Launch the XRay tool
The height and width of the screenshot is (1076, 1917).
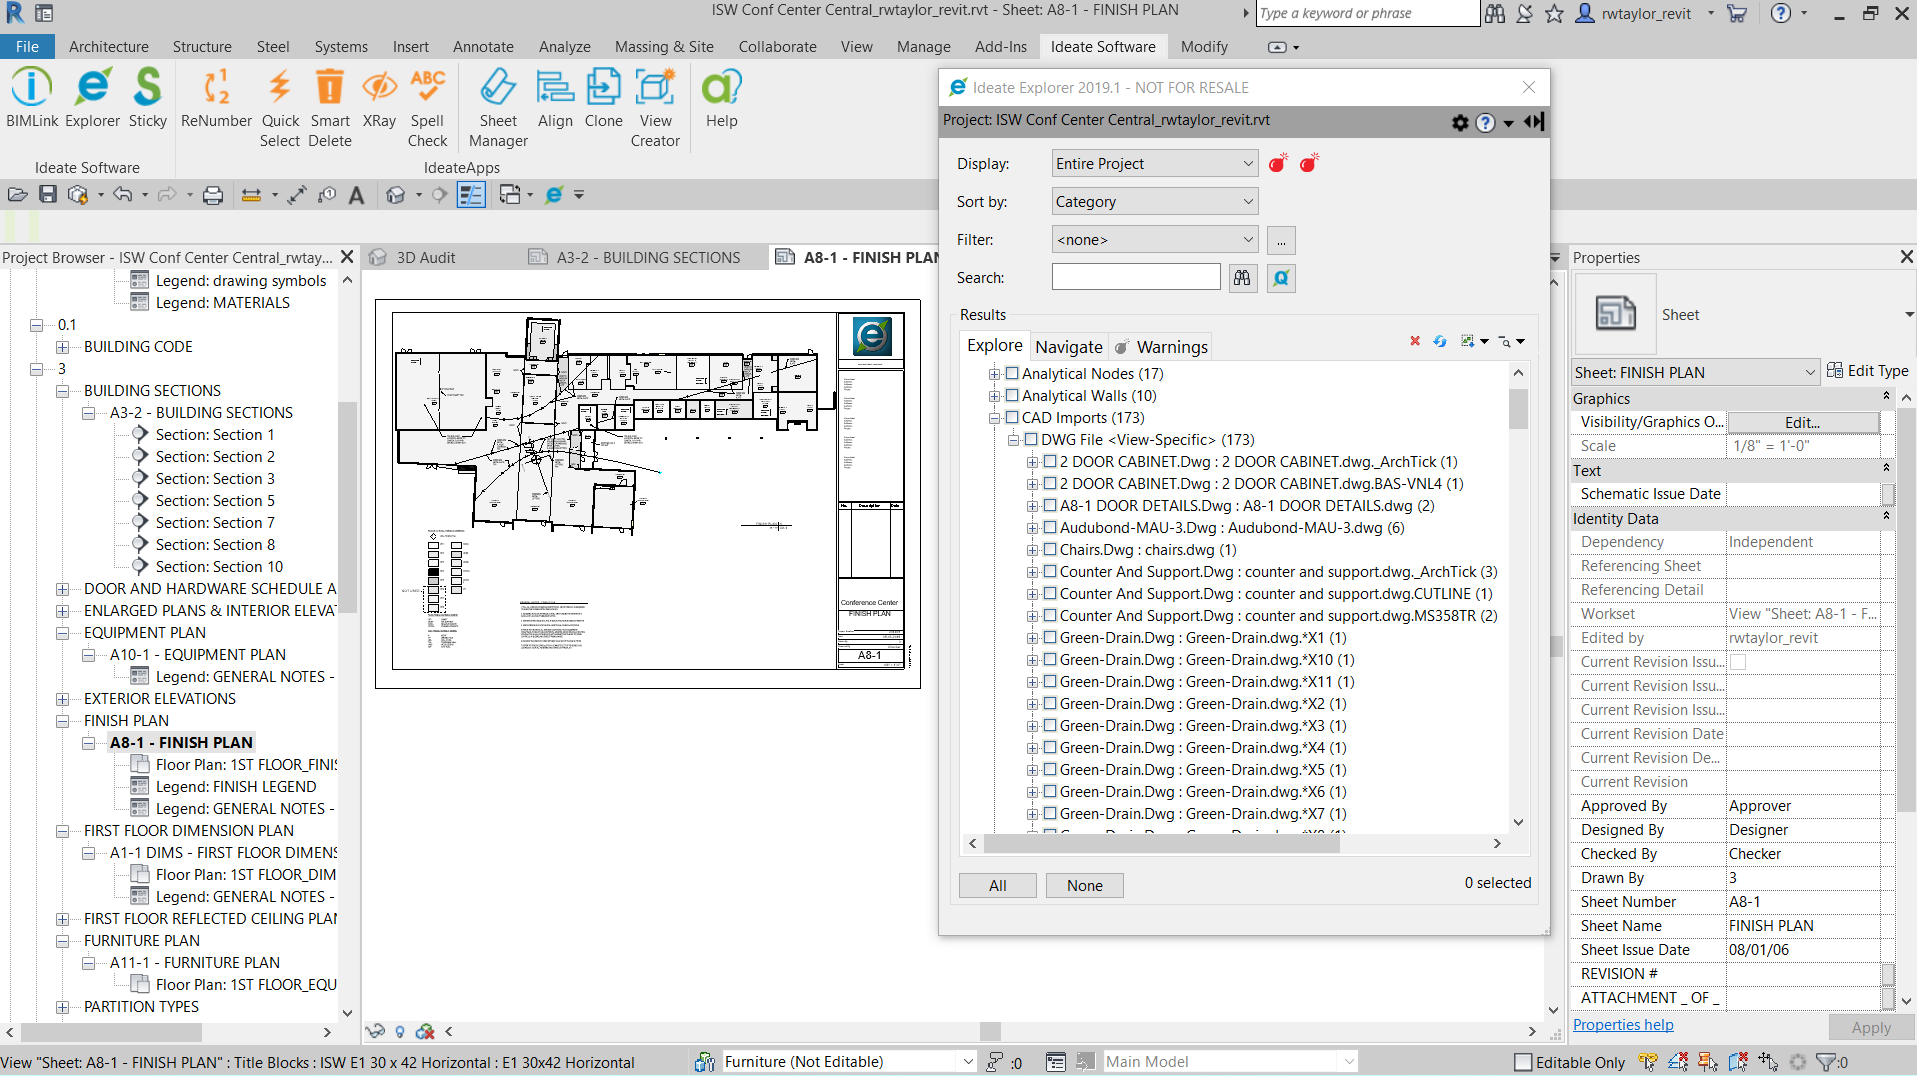click(x=379, y=97)
